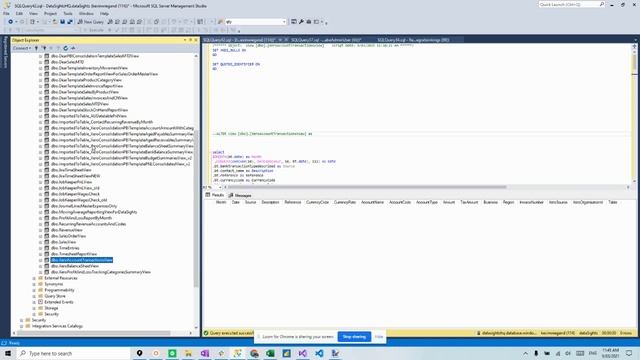Click the Save All icon in toolbar
This screenshot has width=640, height=360.
70,22
